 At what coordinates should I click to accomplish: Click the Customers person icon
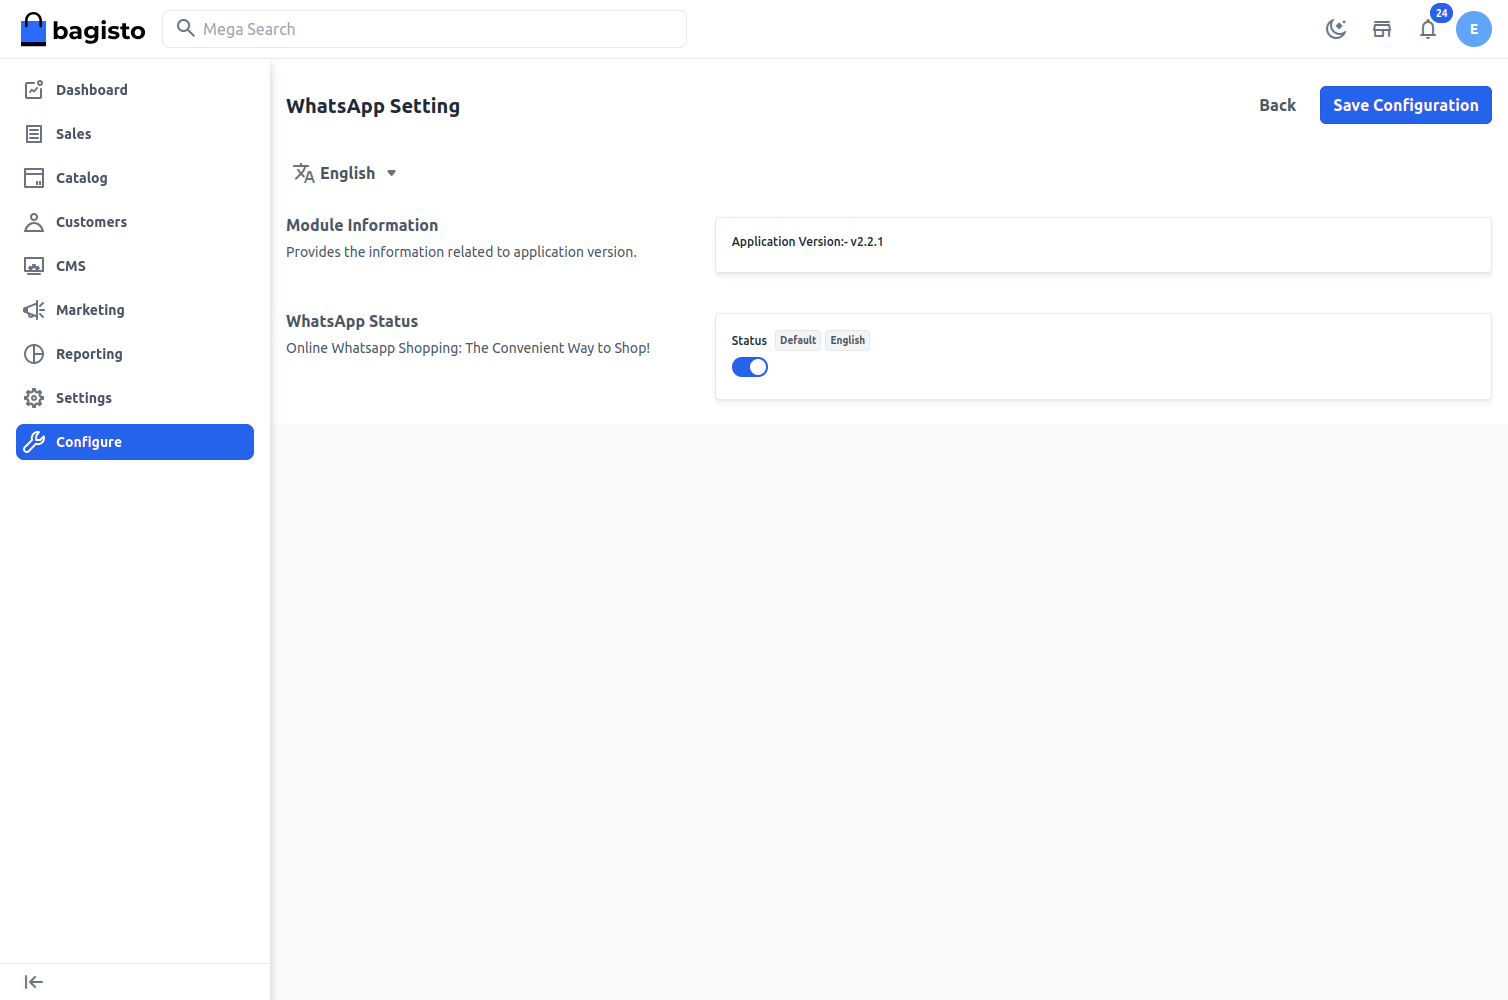(34, 222)
